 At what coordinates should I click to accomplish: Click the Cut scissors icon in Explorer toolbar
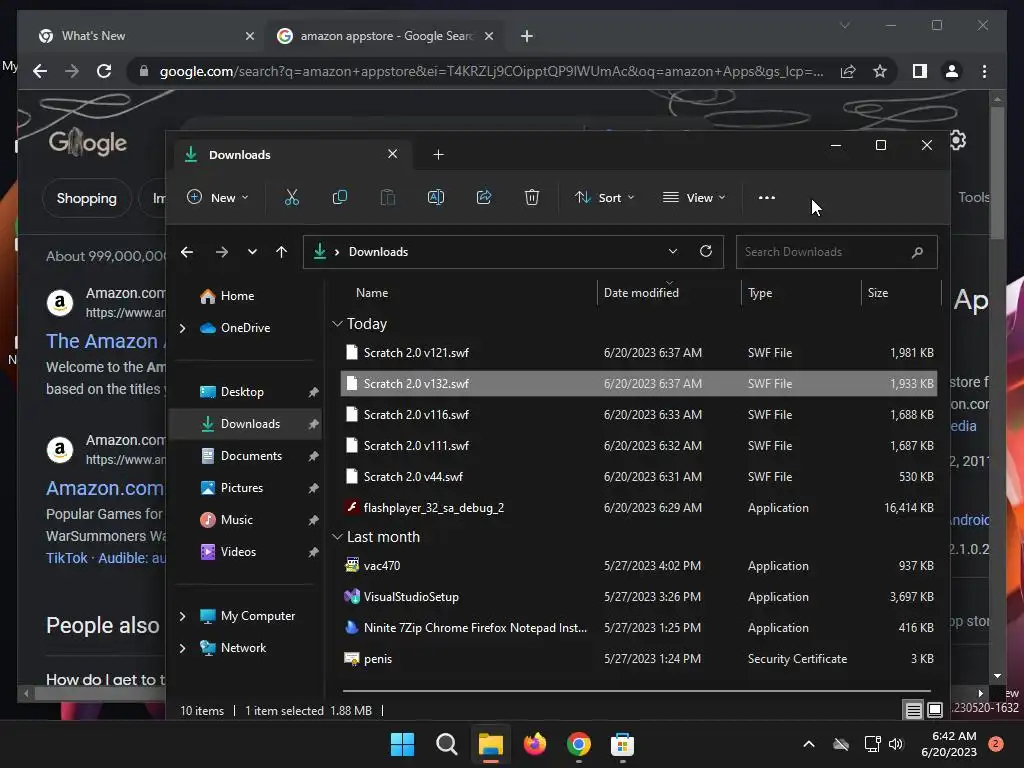(292, 197)
